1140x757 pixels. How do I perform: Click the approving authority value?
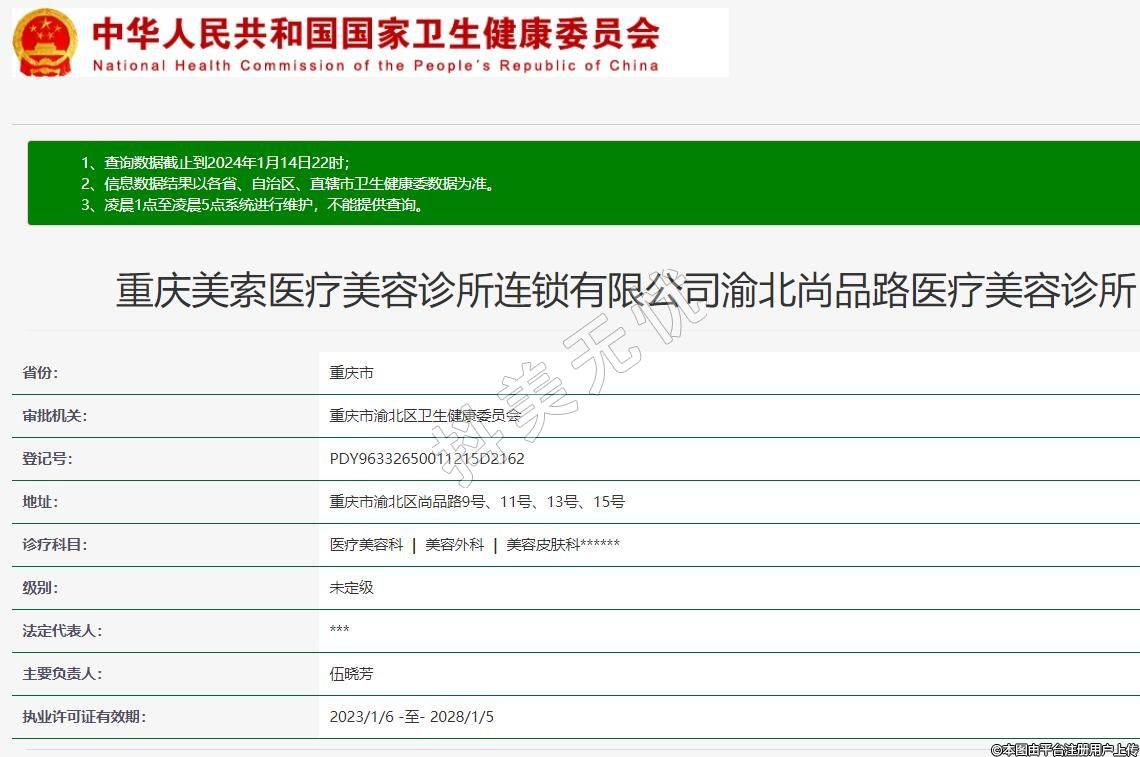click(425, 416)
